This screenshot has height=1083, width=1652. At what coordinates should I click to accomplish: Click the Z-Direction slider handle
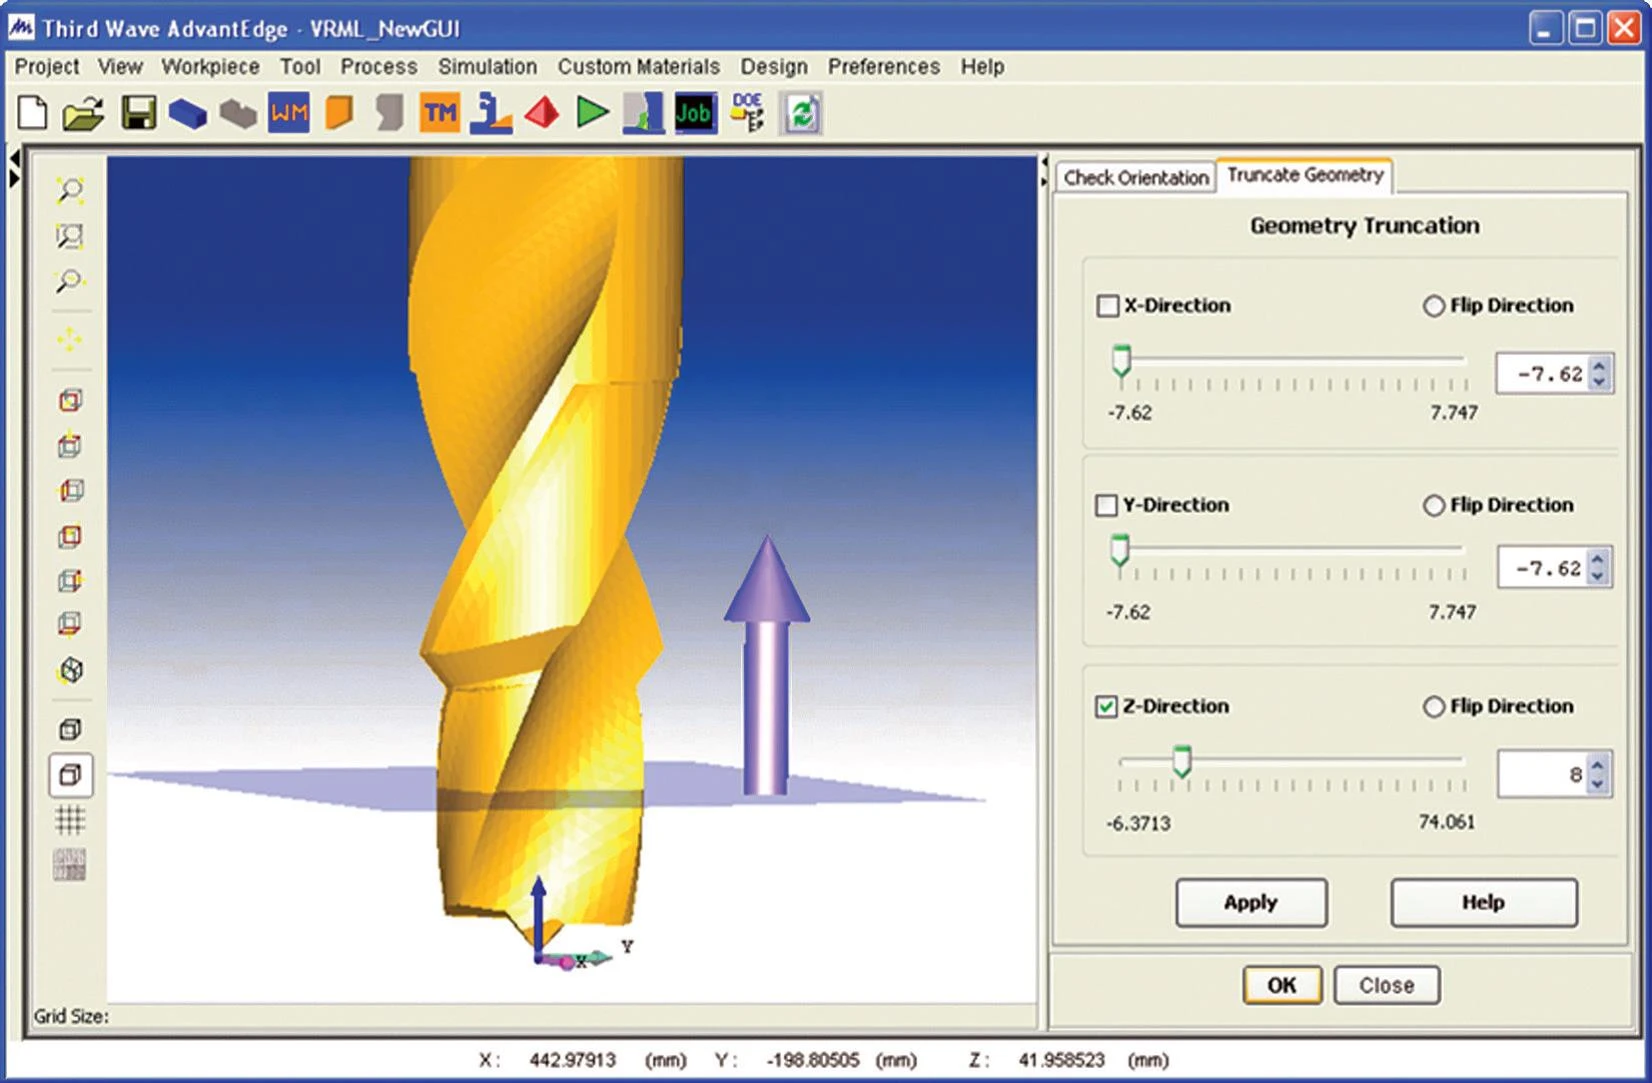(x=1182, y=762)
